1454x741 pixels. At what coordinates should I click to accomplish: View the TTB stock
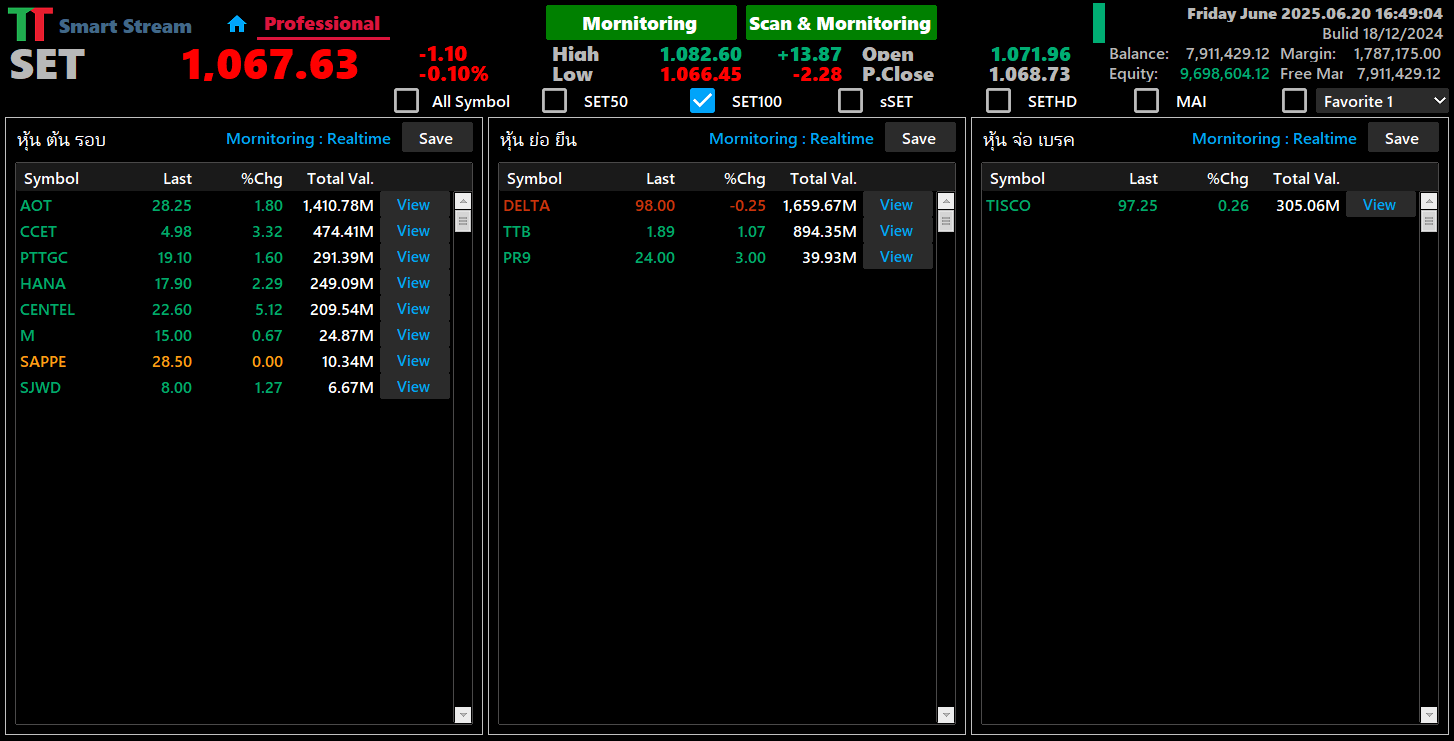pyautogui.click(x=897, y=231)
